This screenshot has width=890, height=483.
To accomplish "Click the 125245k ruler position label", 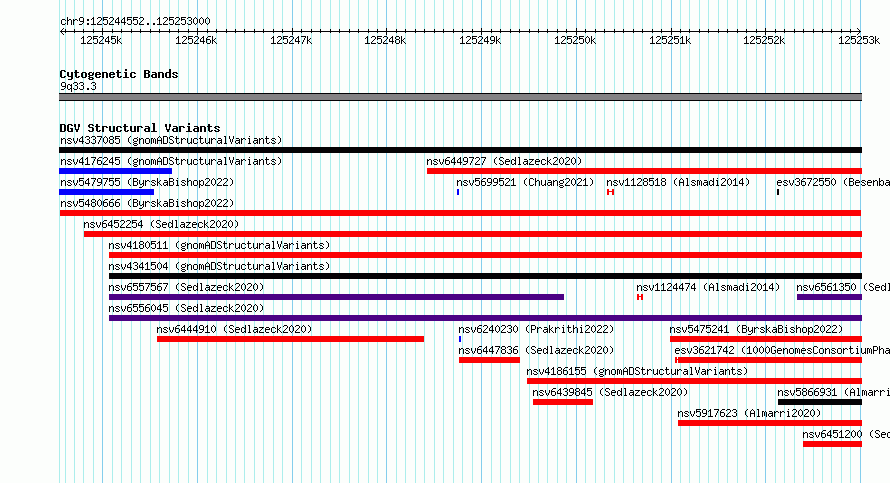I will 101,40.
